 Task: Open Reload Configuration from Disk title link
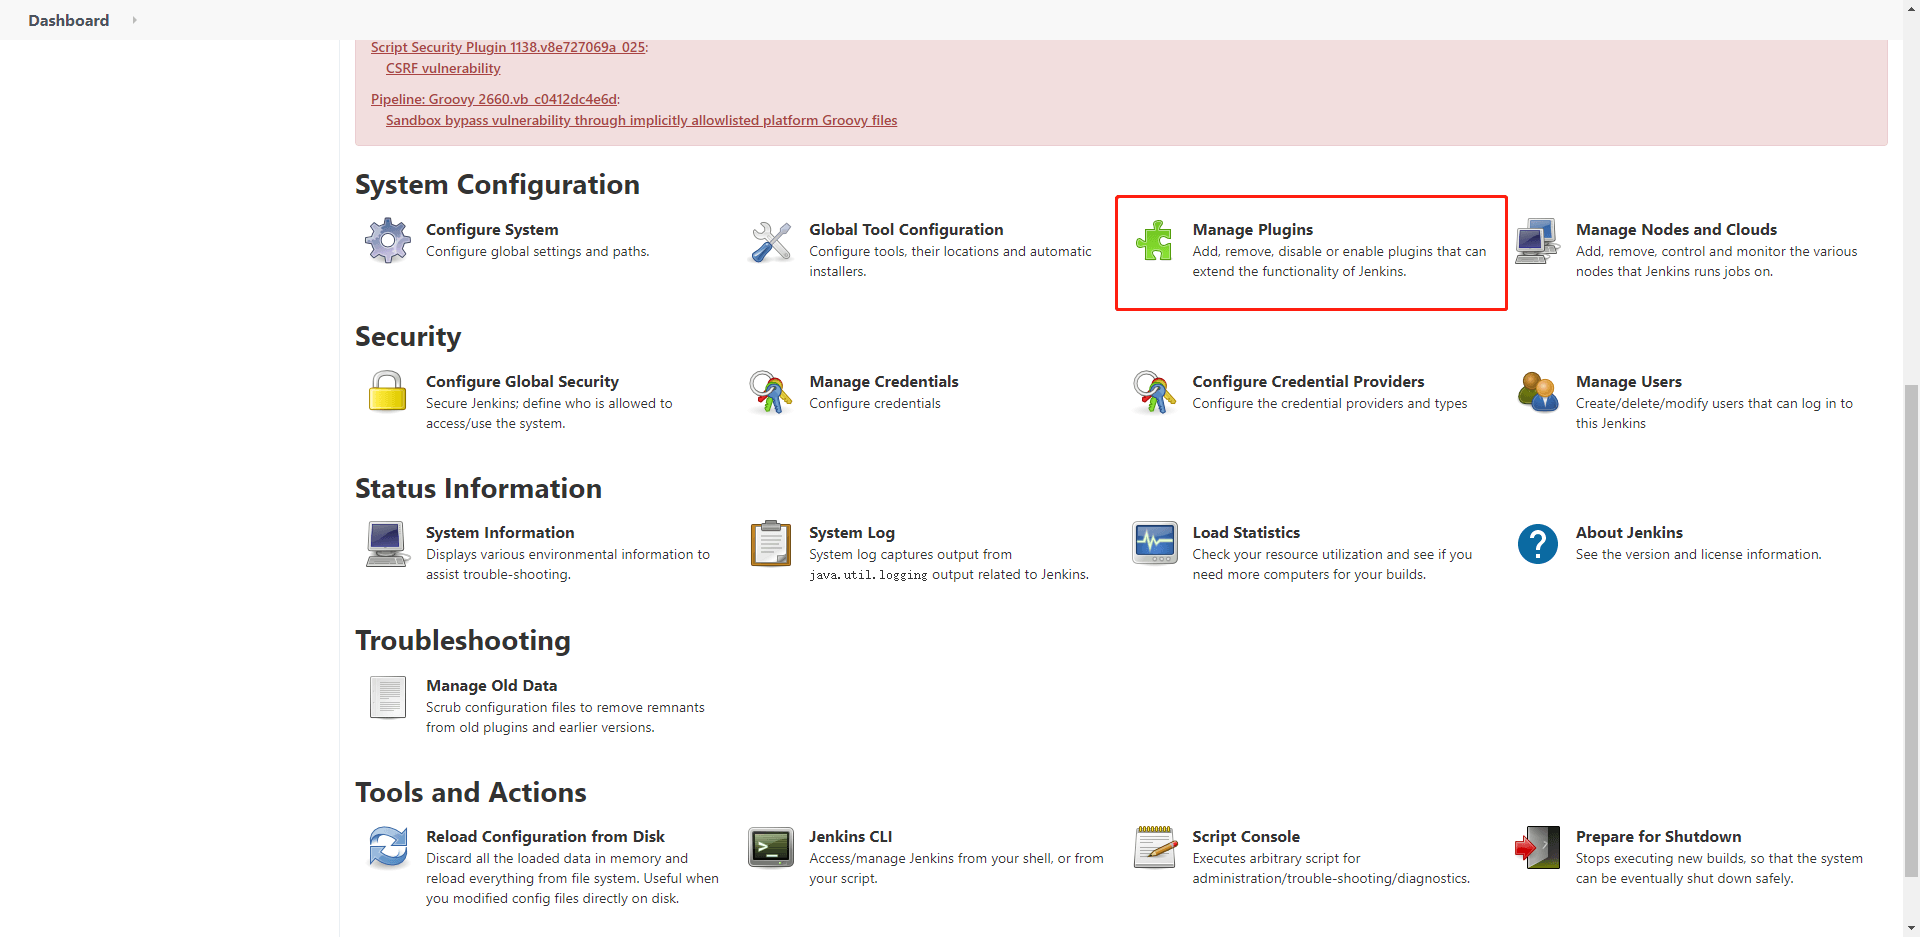pos(545,837)
